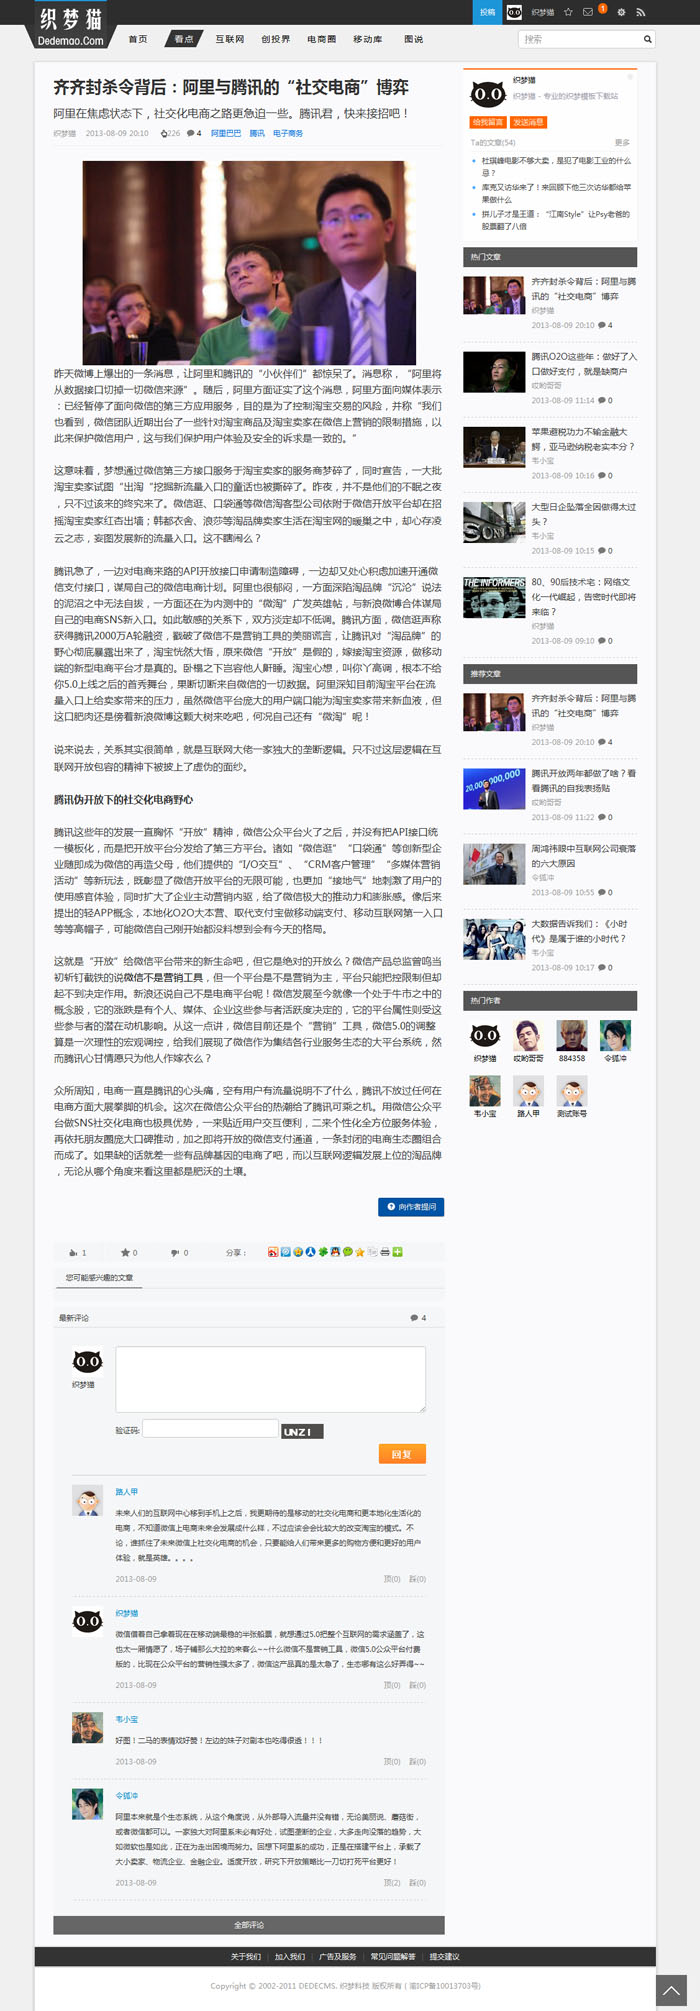
Task: Open 苹果避税功力 article thumbnail
Action: [x=494, y=445]
